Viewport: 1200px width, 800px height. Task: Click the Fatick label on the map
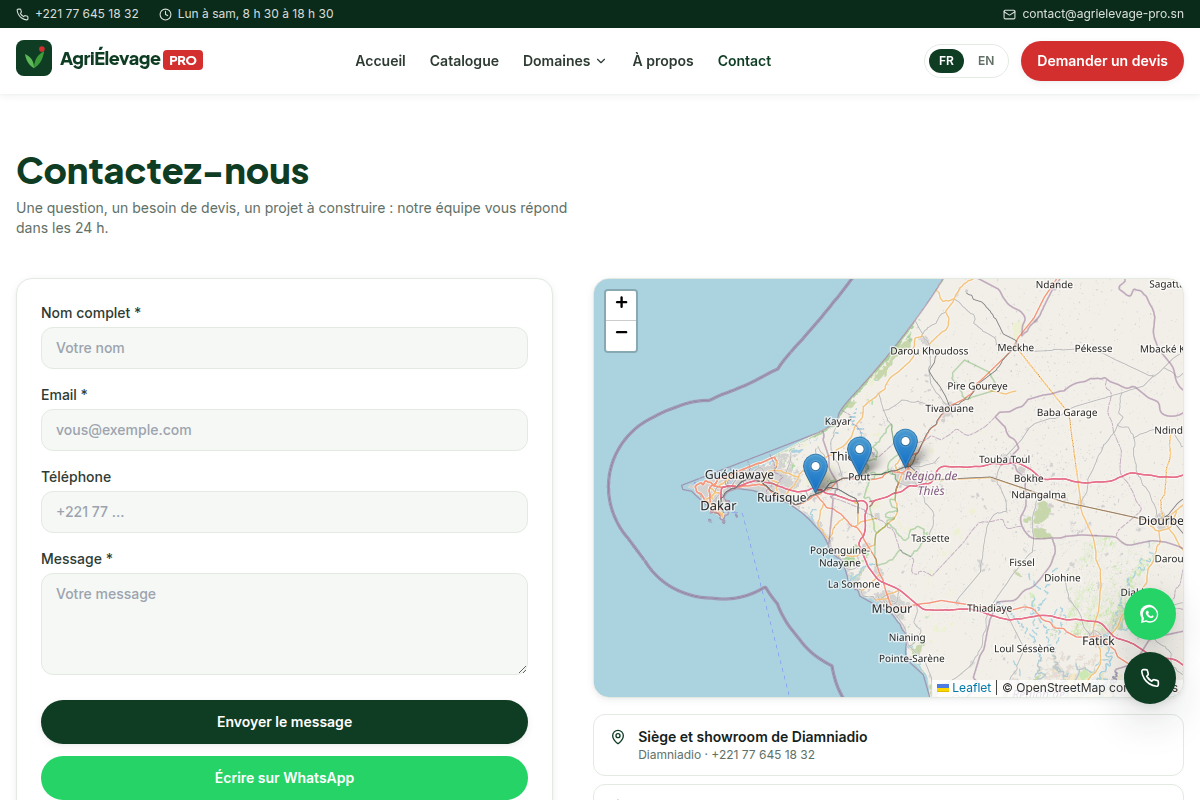(x=1098, y=641)
